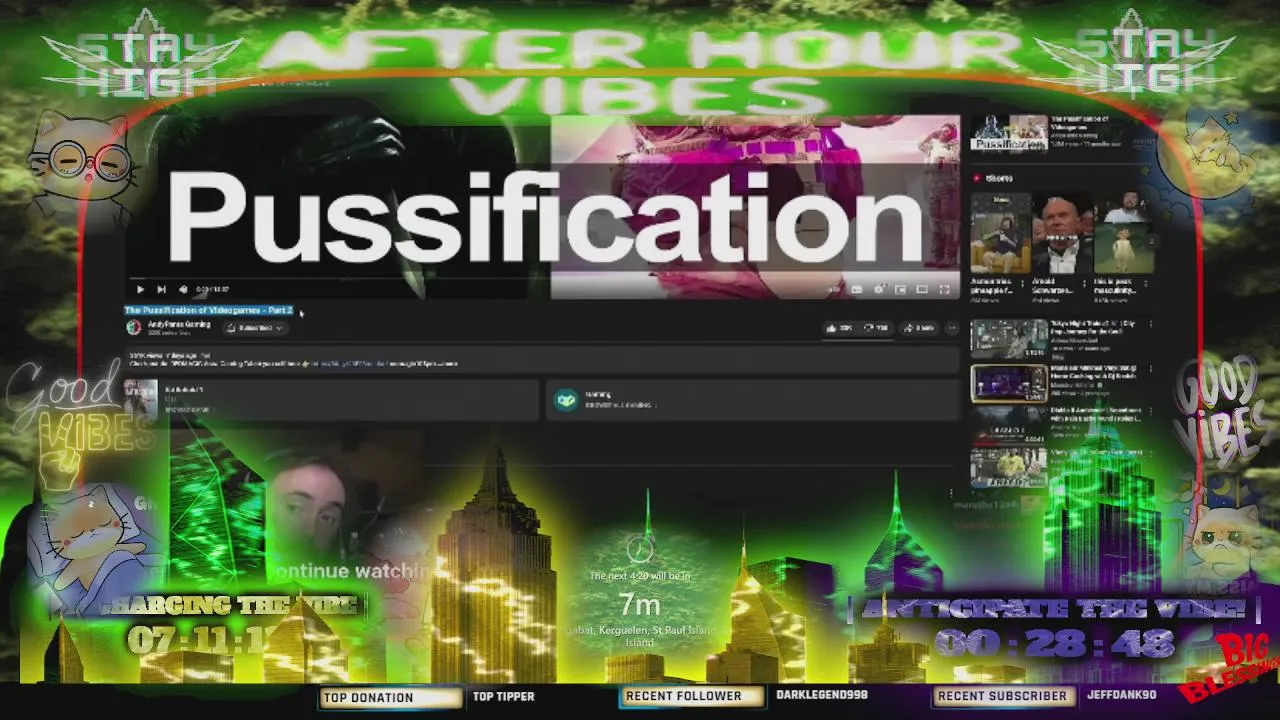This screenshot has width=1280, height=720.
Task: Click the RECENT FOLLOWER label in the bottom bar
Action: (x=684, y=696)
